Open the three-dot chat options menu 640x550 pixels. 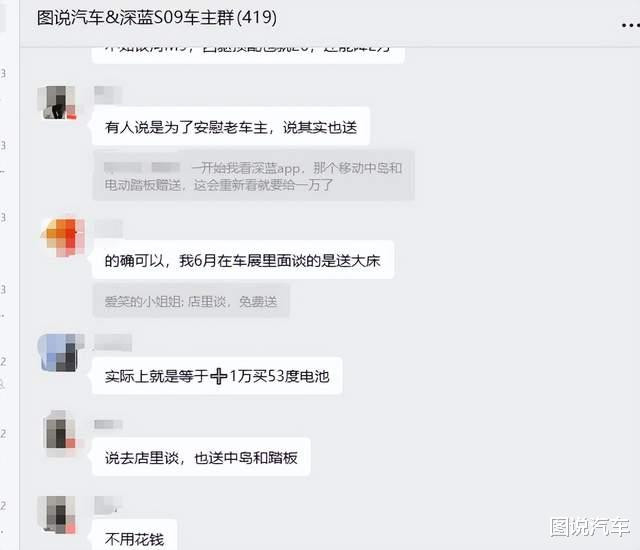coord(631,25)
